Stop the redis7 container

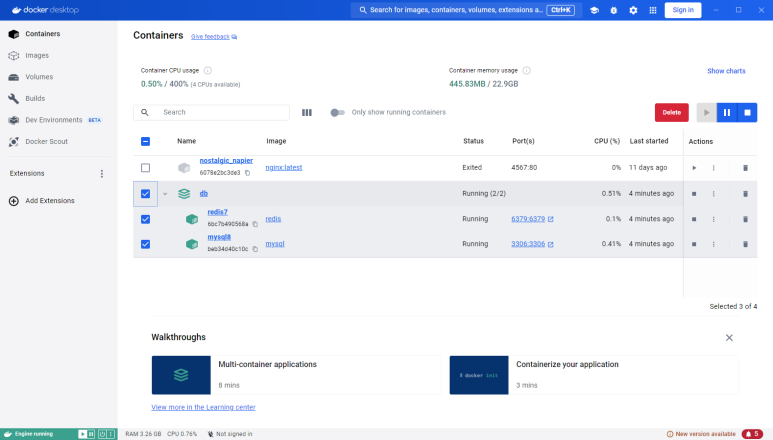[x=694, y=219]
